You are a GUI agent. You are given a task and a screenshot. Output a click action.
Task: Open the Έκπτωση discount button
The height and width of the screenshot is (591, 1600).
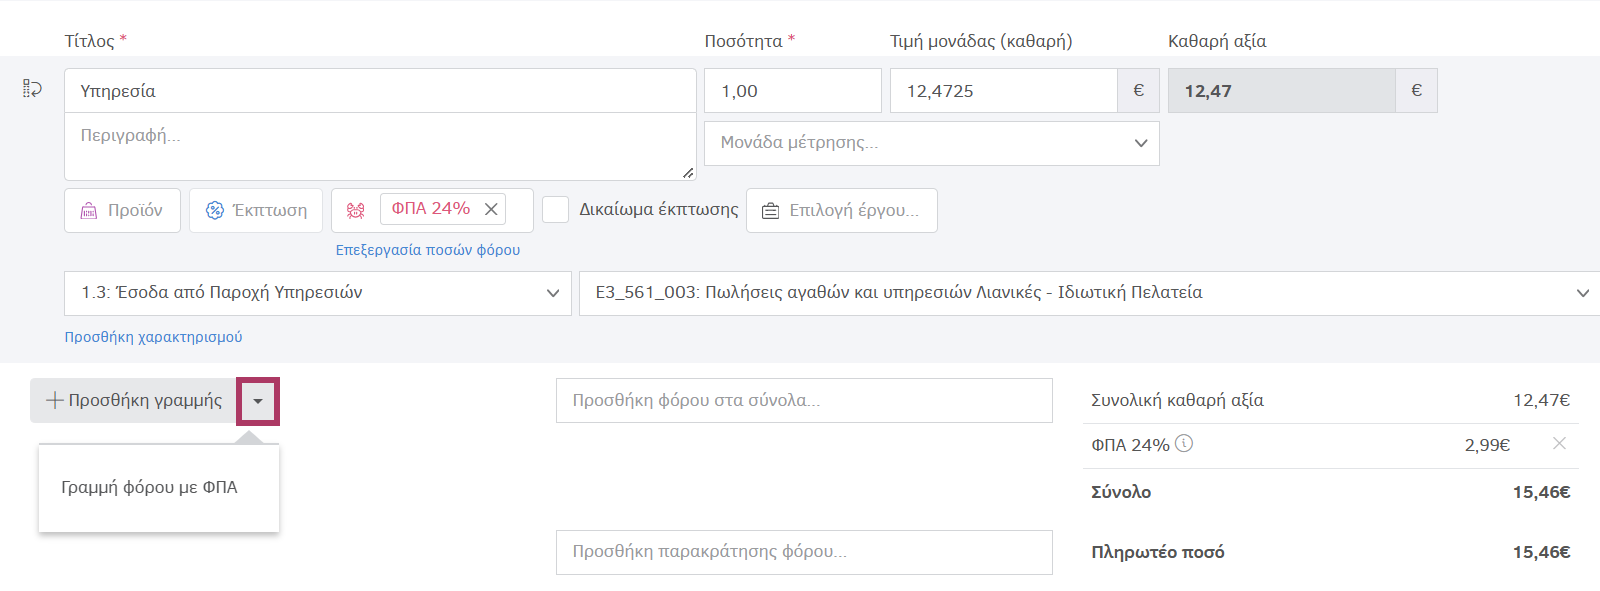pos(256,210)
